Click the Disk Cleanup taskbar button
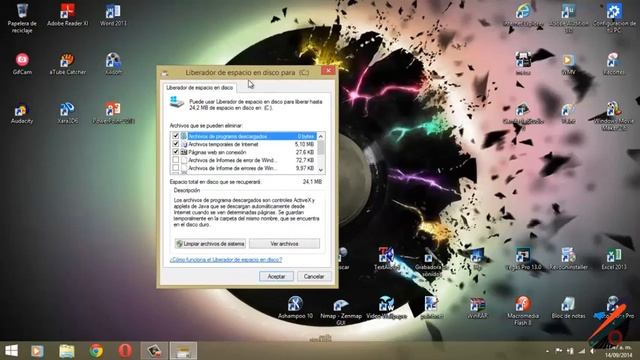Image resolution: width=640 pixels, height=360 pixels. pos(183,351)
